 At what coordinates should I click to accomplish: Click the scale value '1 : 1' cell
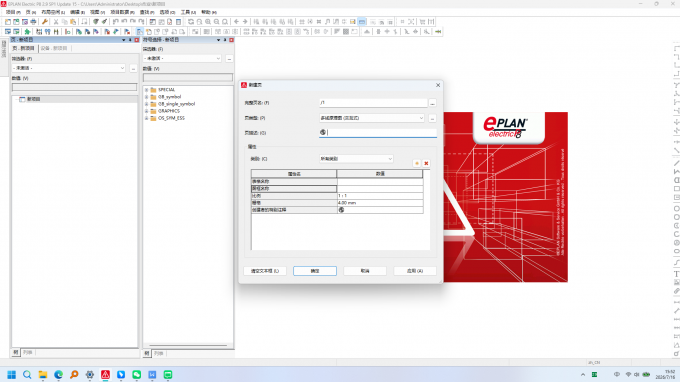coord(380,196)
